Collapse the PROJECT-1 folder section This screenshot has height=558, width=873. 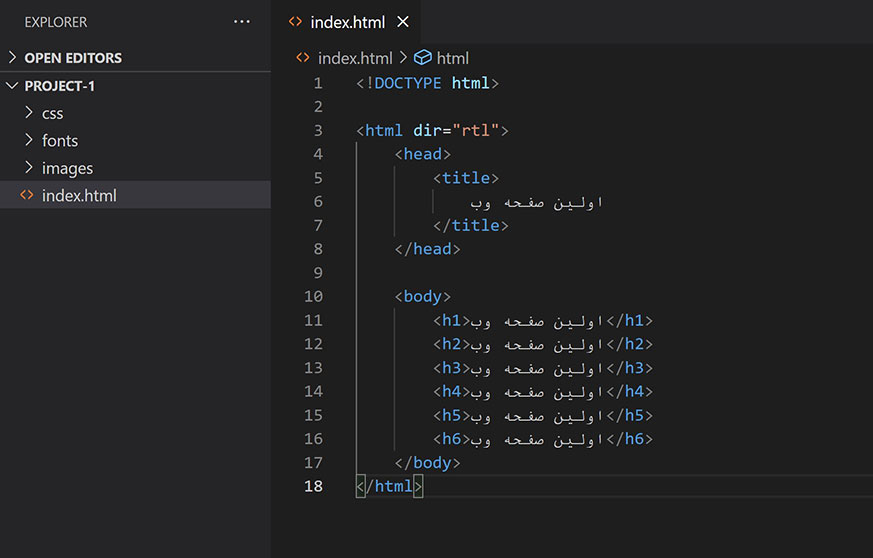pos(13,86)
